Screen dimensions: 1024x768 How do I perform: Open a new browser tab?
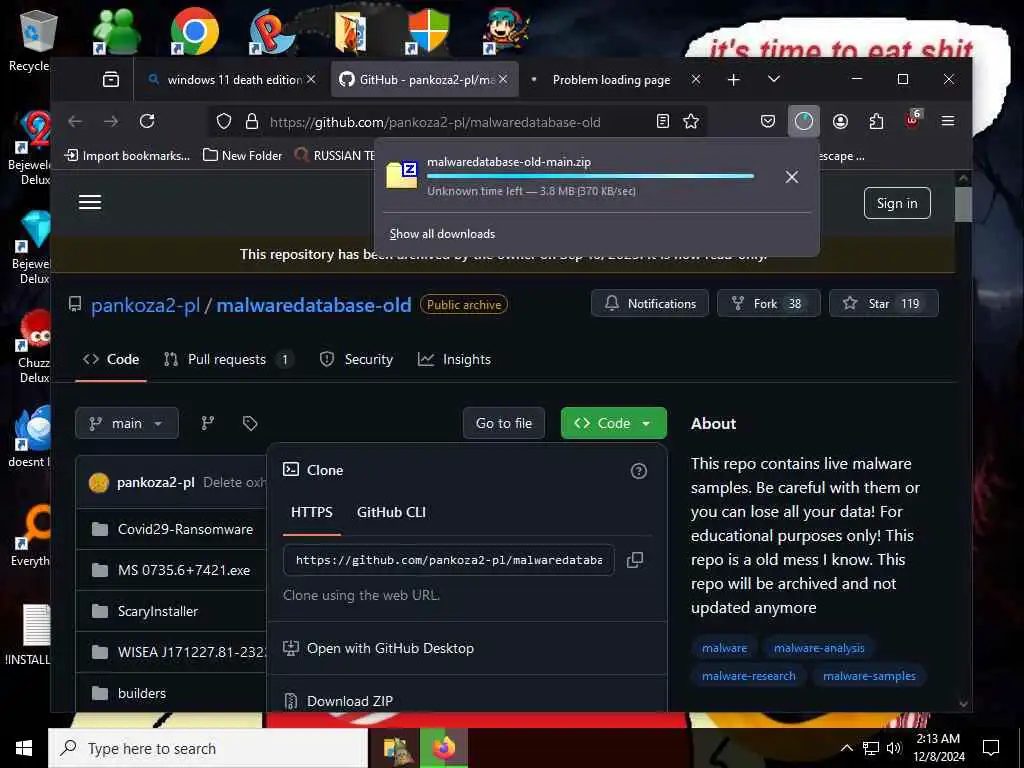[733, 80]
